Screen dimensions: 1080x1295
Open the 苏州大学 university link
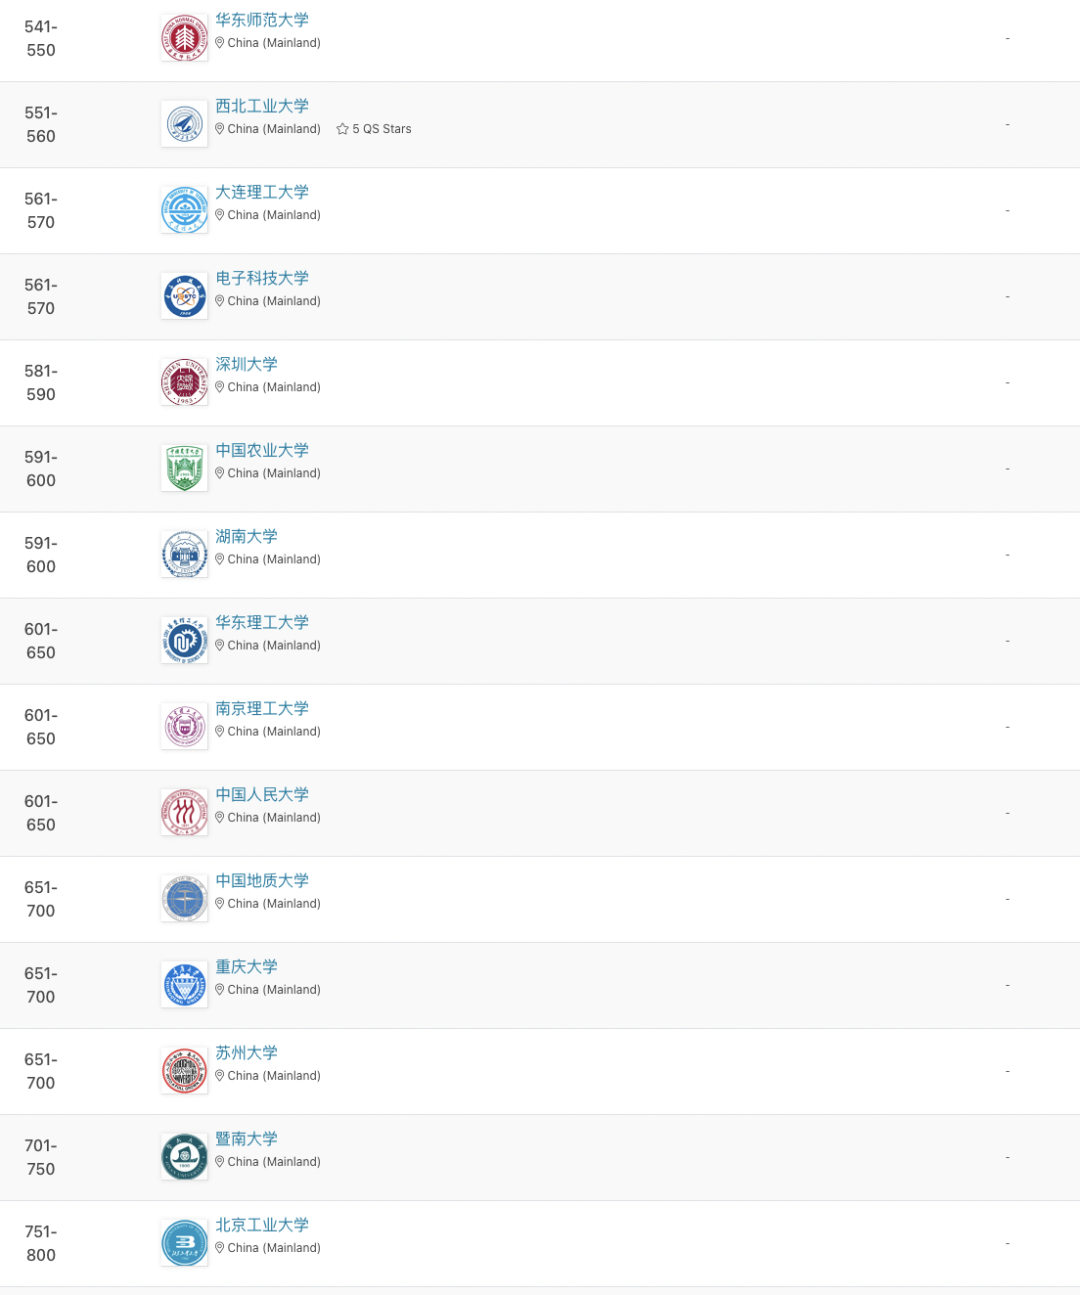pyautogui.click(x=246, y=1053)
